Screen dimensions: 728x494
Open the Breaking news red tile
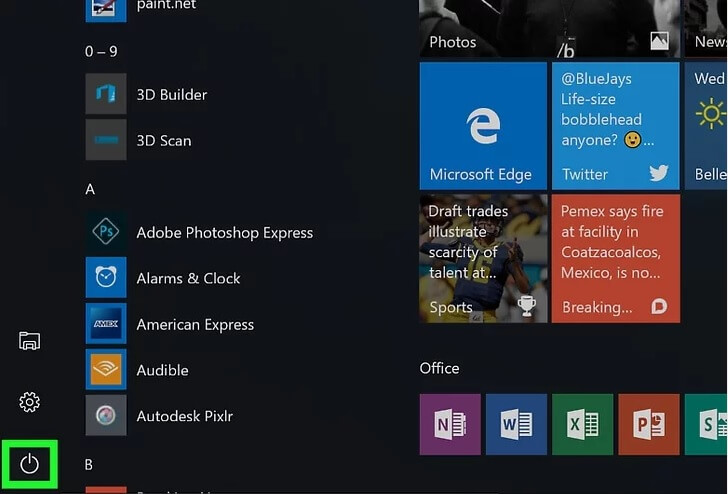coord(616,258)
